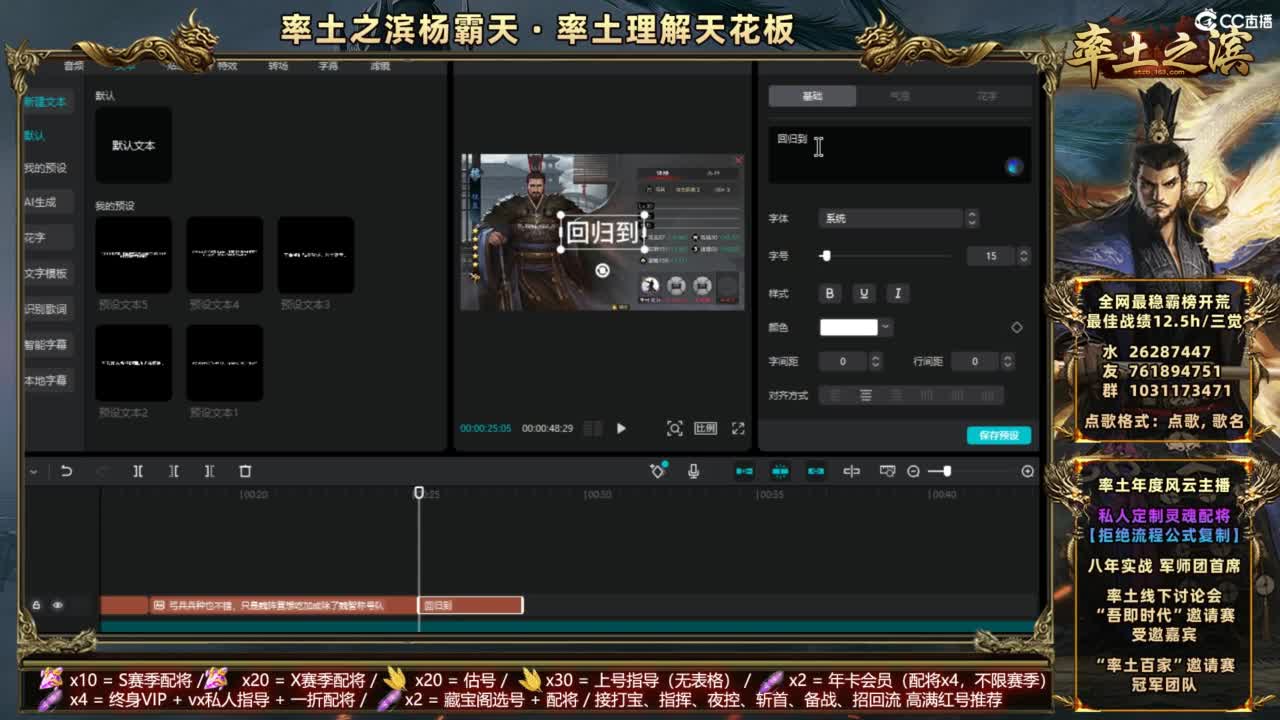
Task: Step the 行间距 spinner arrows
Action: click(x=1008, y=361)
